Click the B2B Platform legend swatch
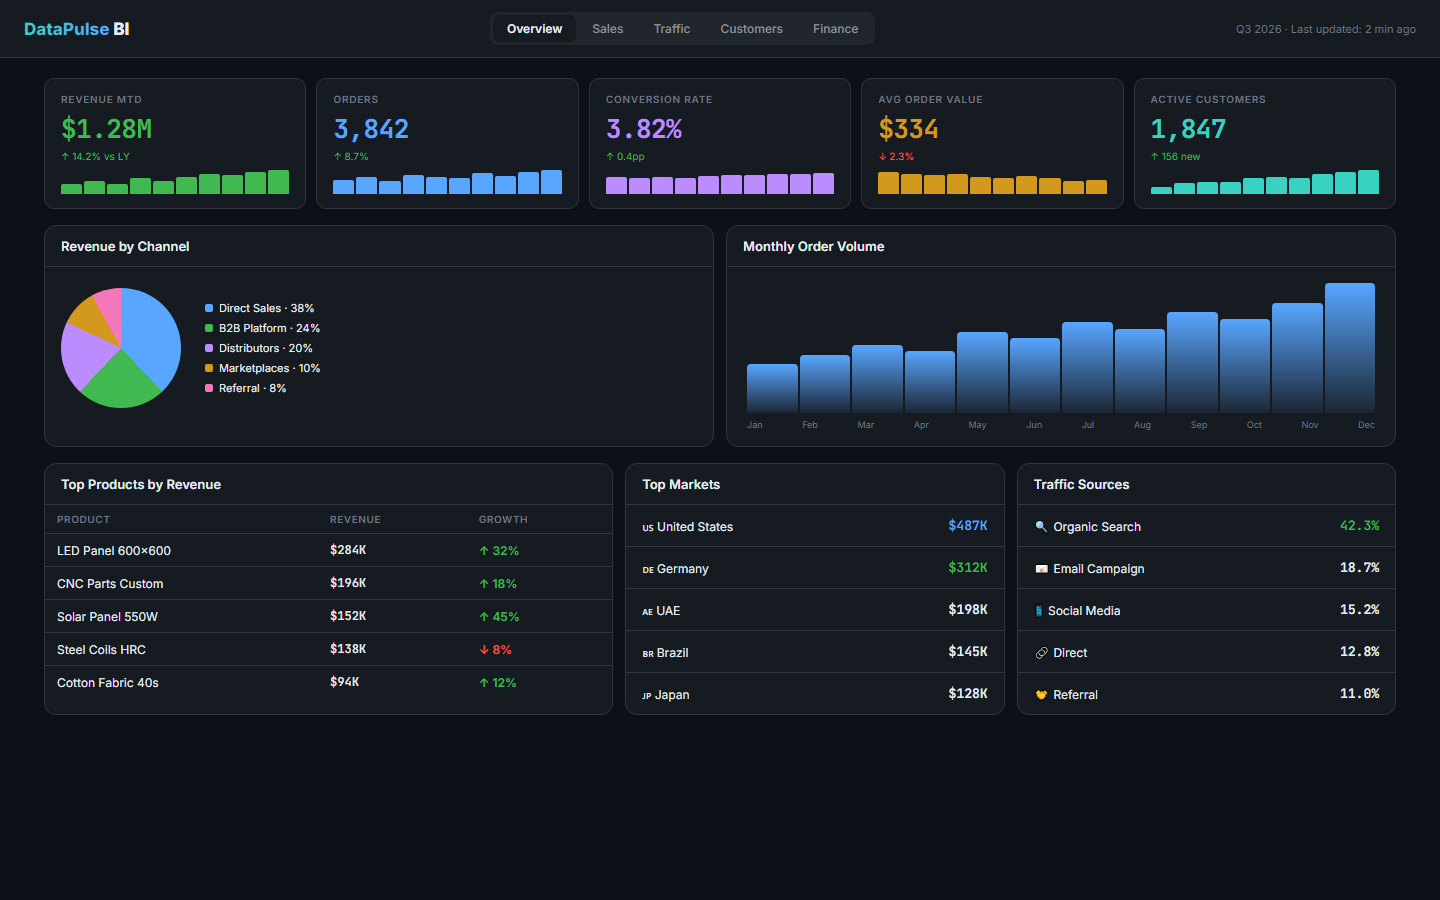1440x900 pixels. click(x=209, y=328)
